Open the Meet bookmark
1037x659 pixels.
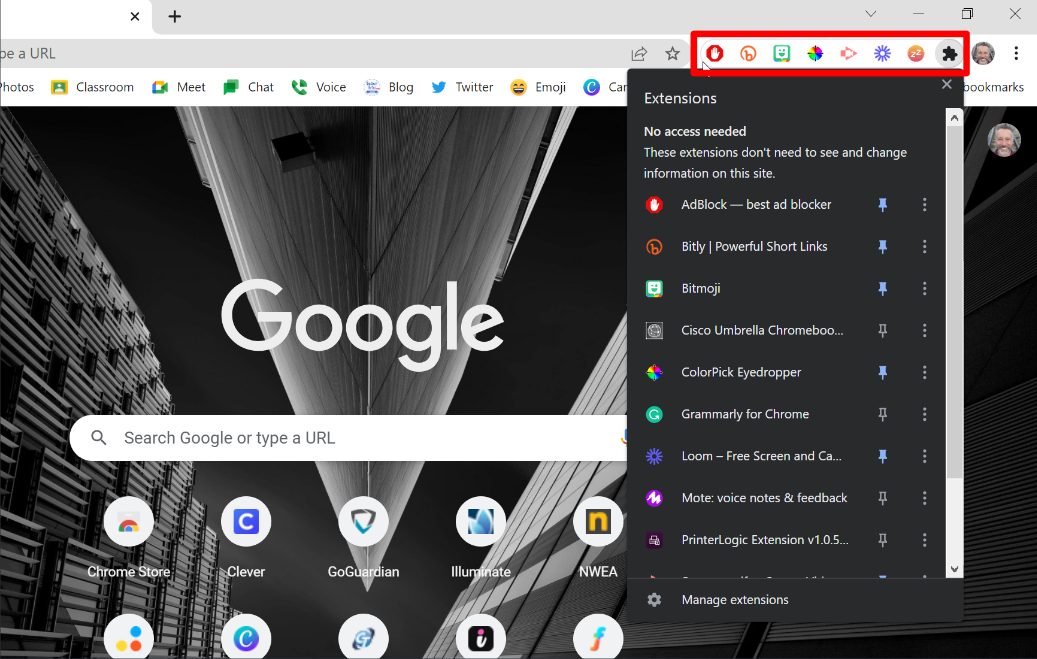[x=179, y=87]
